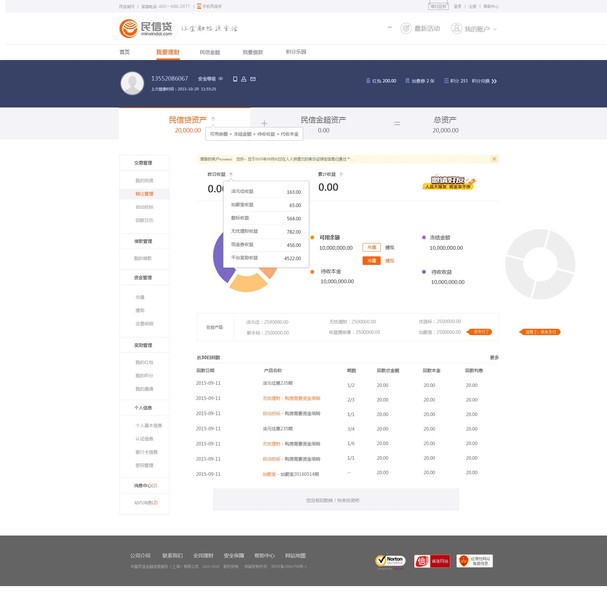Open the 积分乐园 nav tab
The height and width of the screenshot is (600, 607).
coord(296,51)
